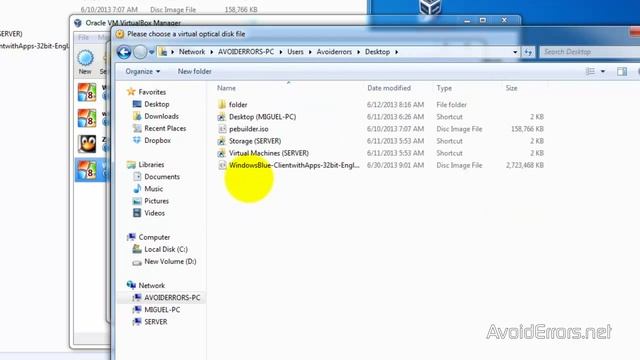
Task: Click the pebuilder.iso file name
Action: click(249, 129)
